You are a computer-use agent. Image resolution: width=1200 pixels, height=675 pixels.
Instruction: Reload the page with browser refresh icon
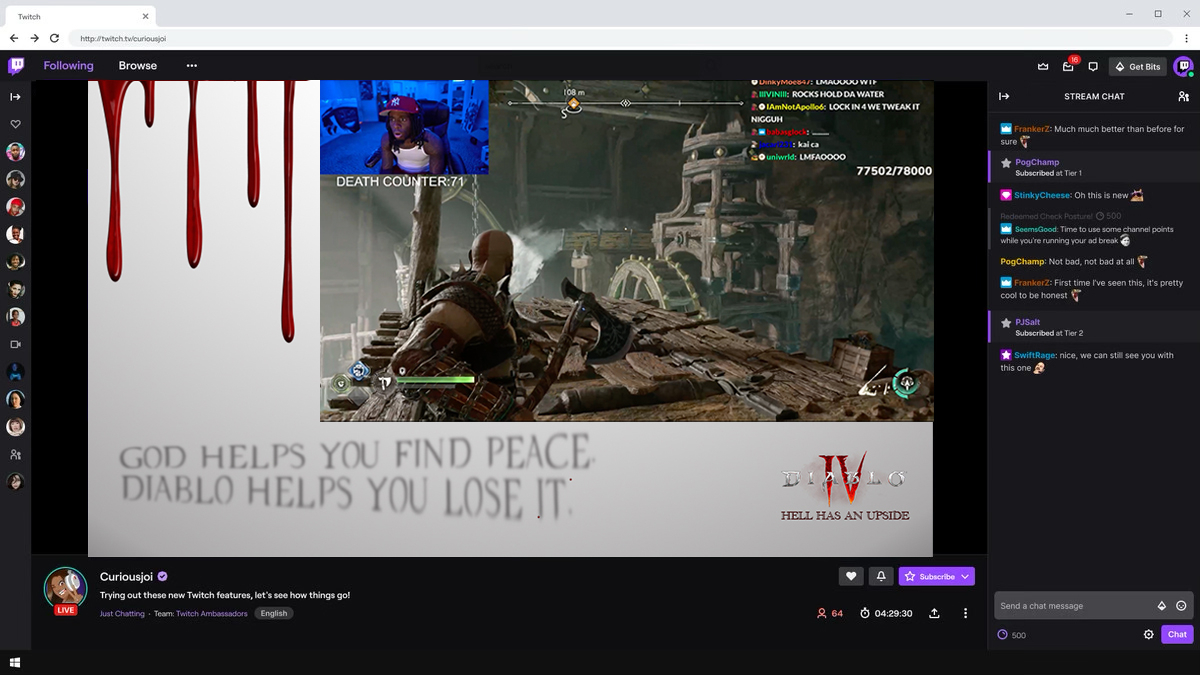(x=54, y=38)
